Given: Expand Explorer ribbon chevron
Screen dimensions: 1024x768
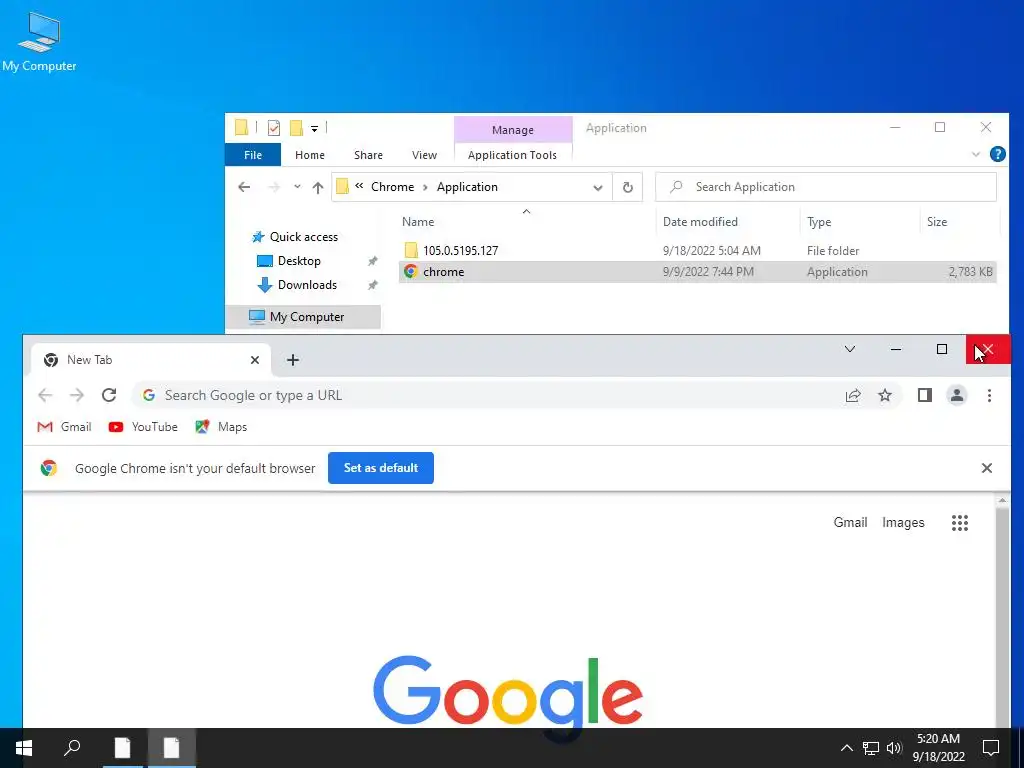Looking at the screenshot, I should click(x=976, y=155).
